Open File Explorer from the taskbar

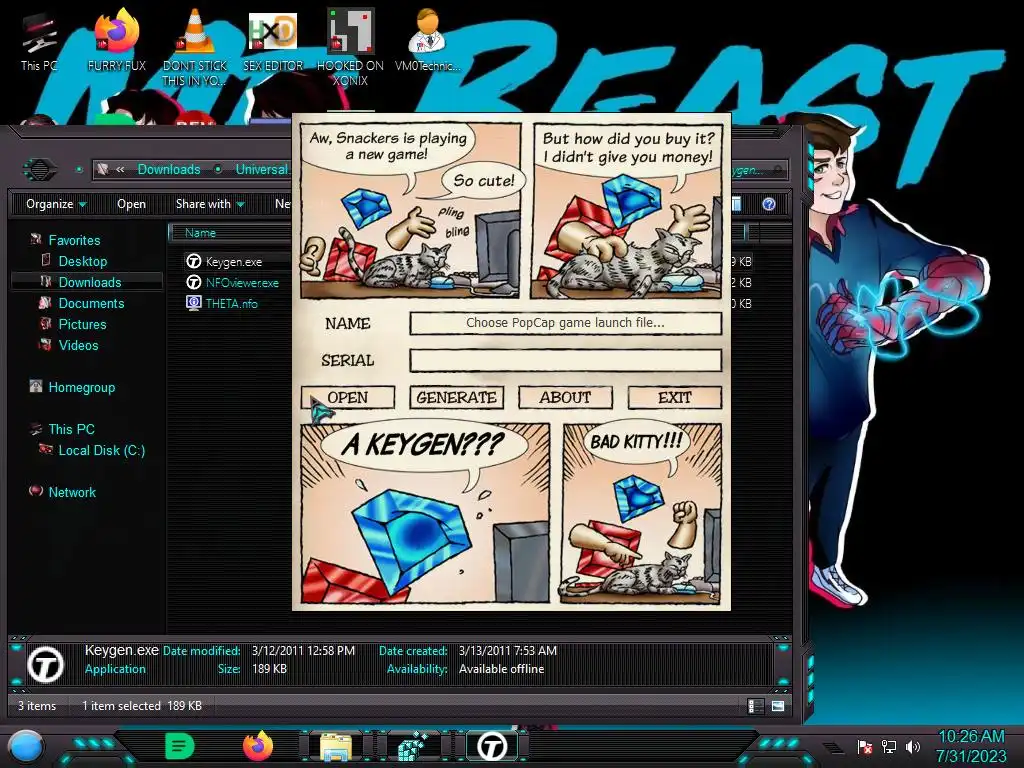pyautogui.click(x=336, y=747)
